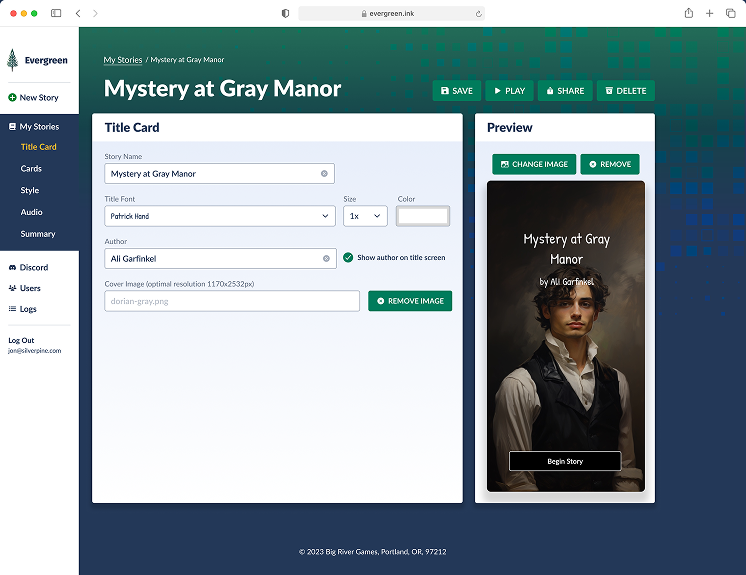746x575 pixels.
Task: Open the Size 1x dropdown
Action: pos(365,216)
